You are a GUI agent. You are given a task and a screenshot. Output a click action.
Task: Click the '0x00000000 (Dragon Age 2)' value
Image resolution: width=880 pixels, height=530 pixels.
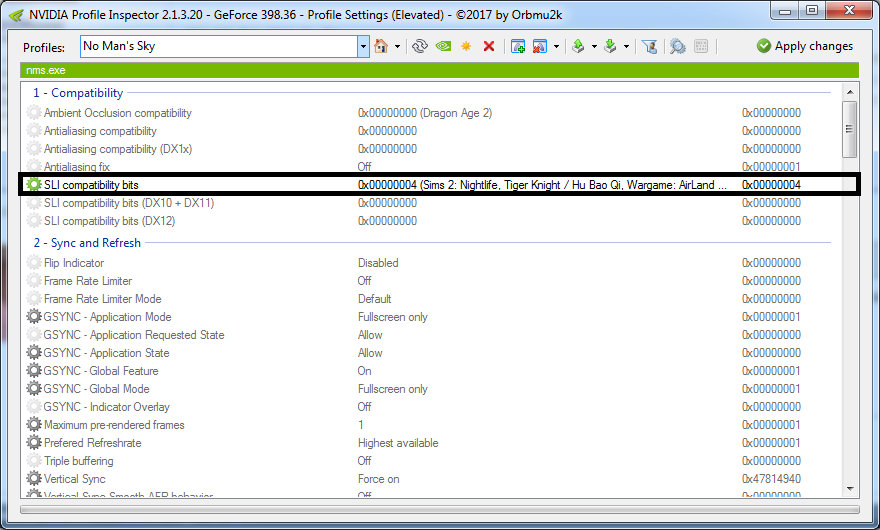[425, 113]
